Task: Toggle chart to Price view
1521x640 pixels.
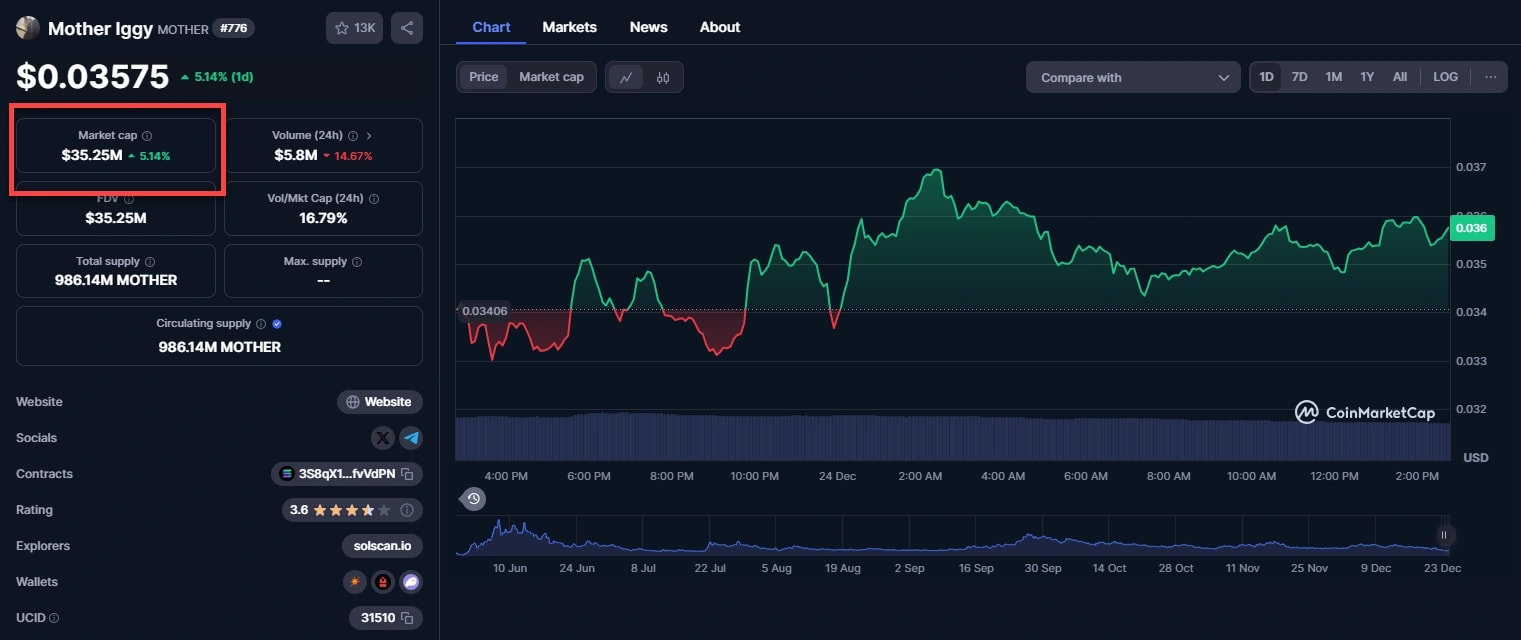Action: pos(484,77)
